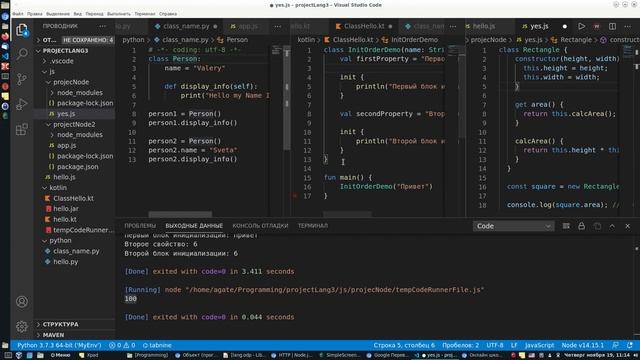Open the Вид menu
This screenshot has height=360, width=640.
78,13
